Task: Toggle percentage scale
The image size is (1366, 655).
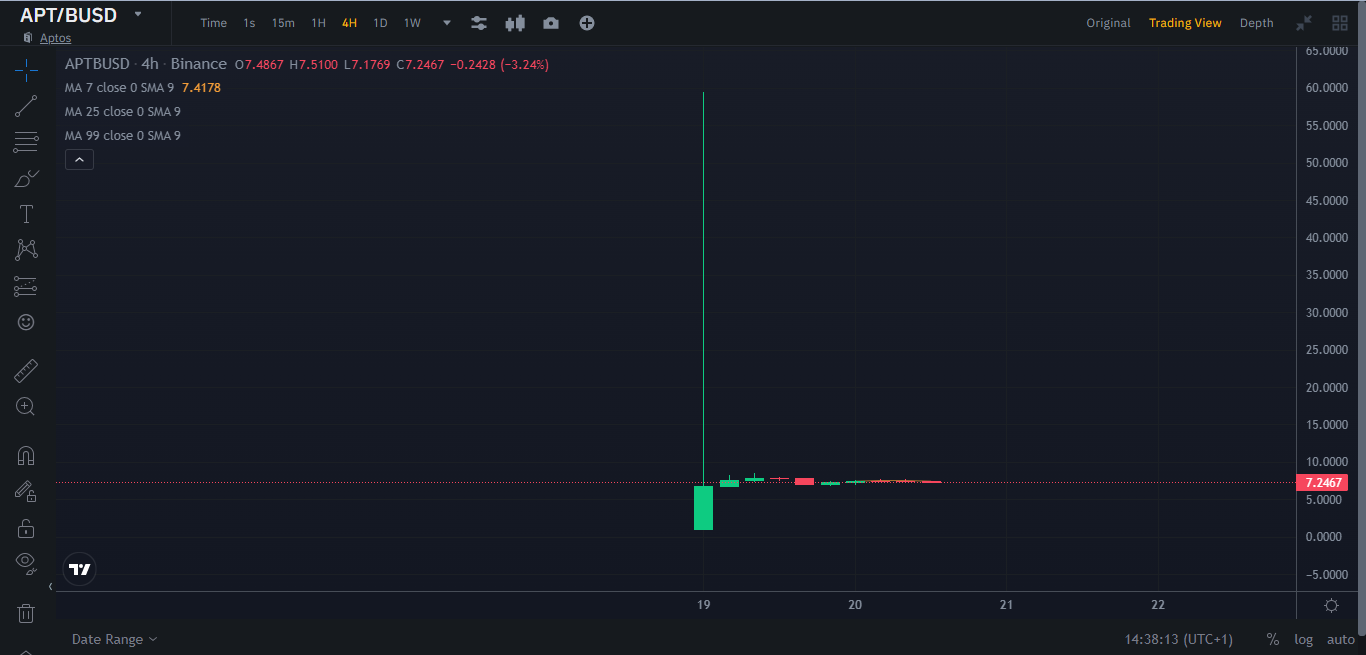Action: click(1272, 639)
